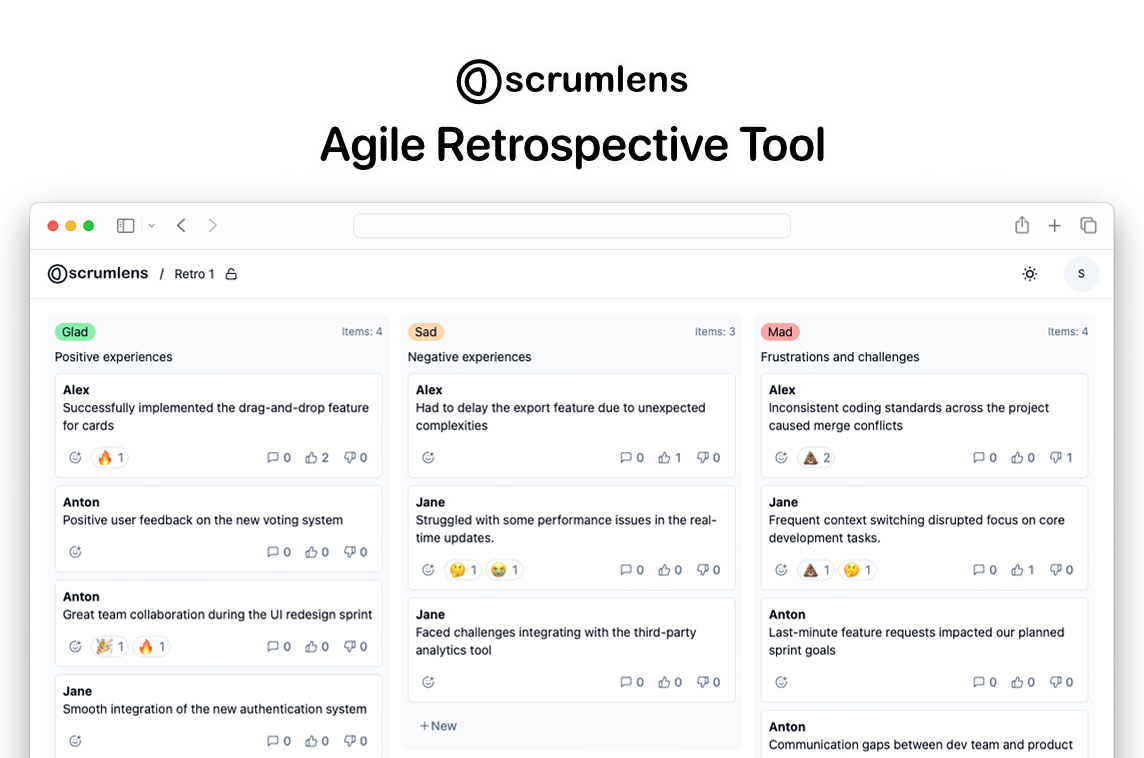Screen dimensions: 1144x758
Task: Upvote the UI redesign sprint card
Action: click(317, 646)
